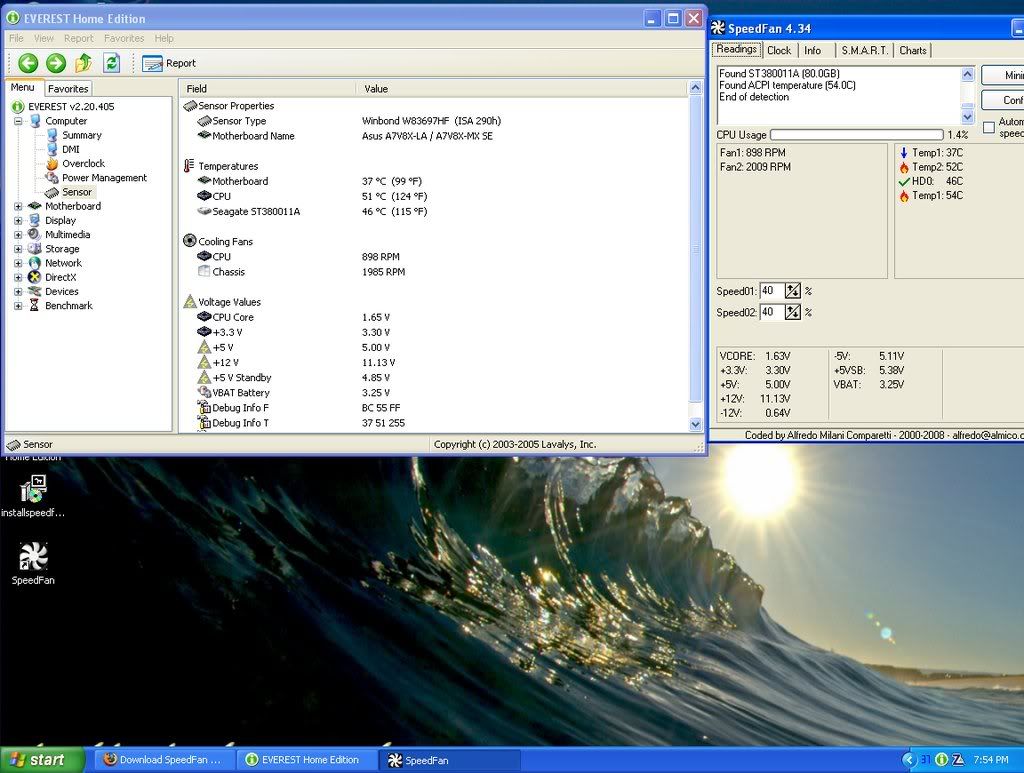Screen dimensions: 1024x773
Task: Click the Speed02 up/down stepper
Action: click(x=792, y=312)
